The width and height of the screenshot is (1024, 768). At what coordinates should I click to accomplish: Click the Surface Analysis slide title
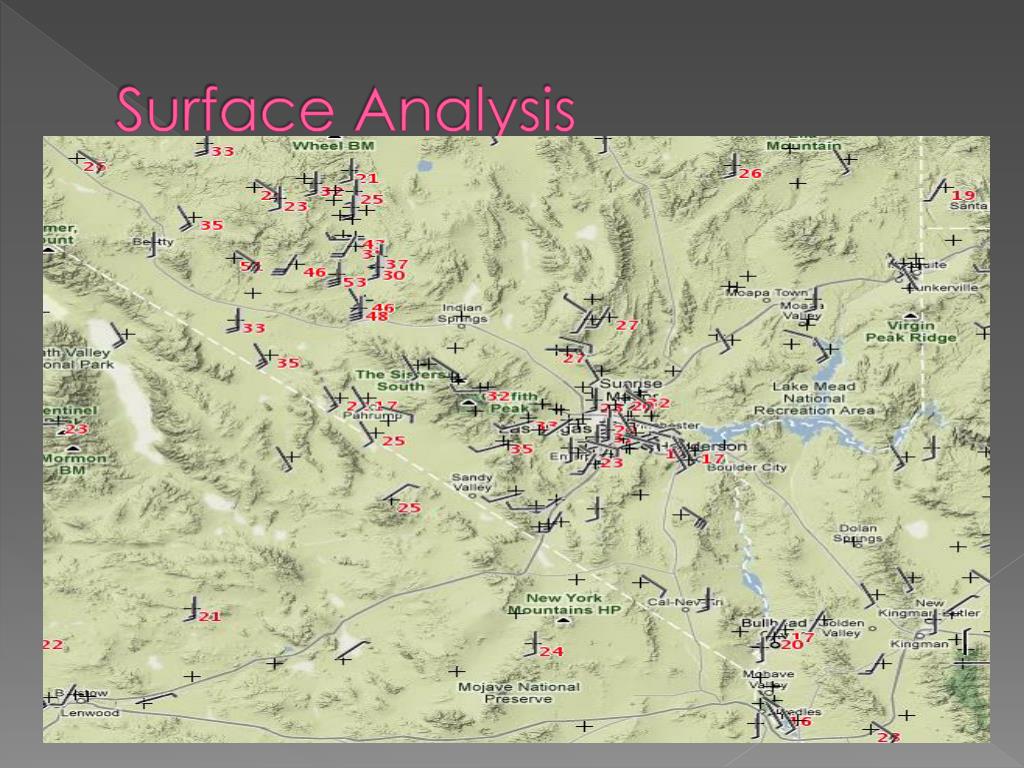pyautogui.click(x=345, y=109)
